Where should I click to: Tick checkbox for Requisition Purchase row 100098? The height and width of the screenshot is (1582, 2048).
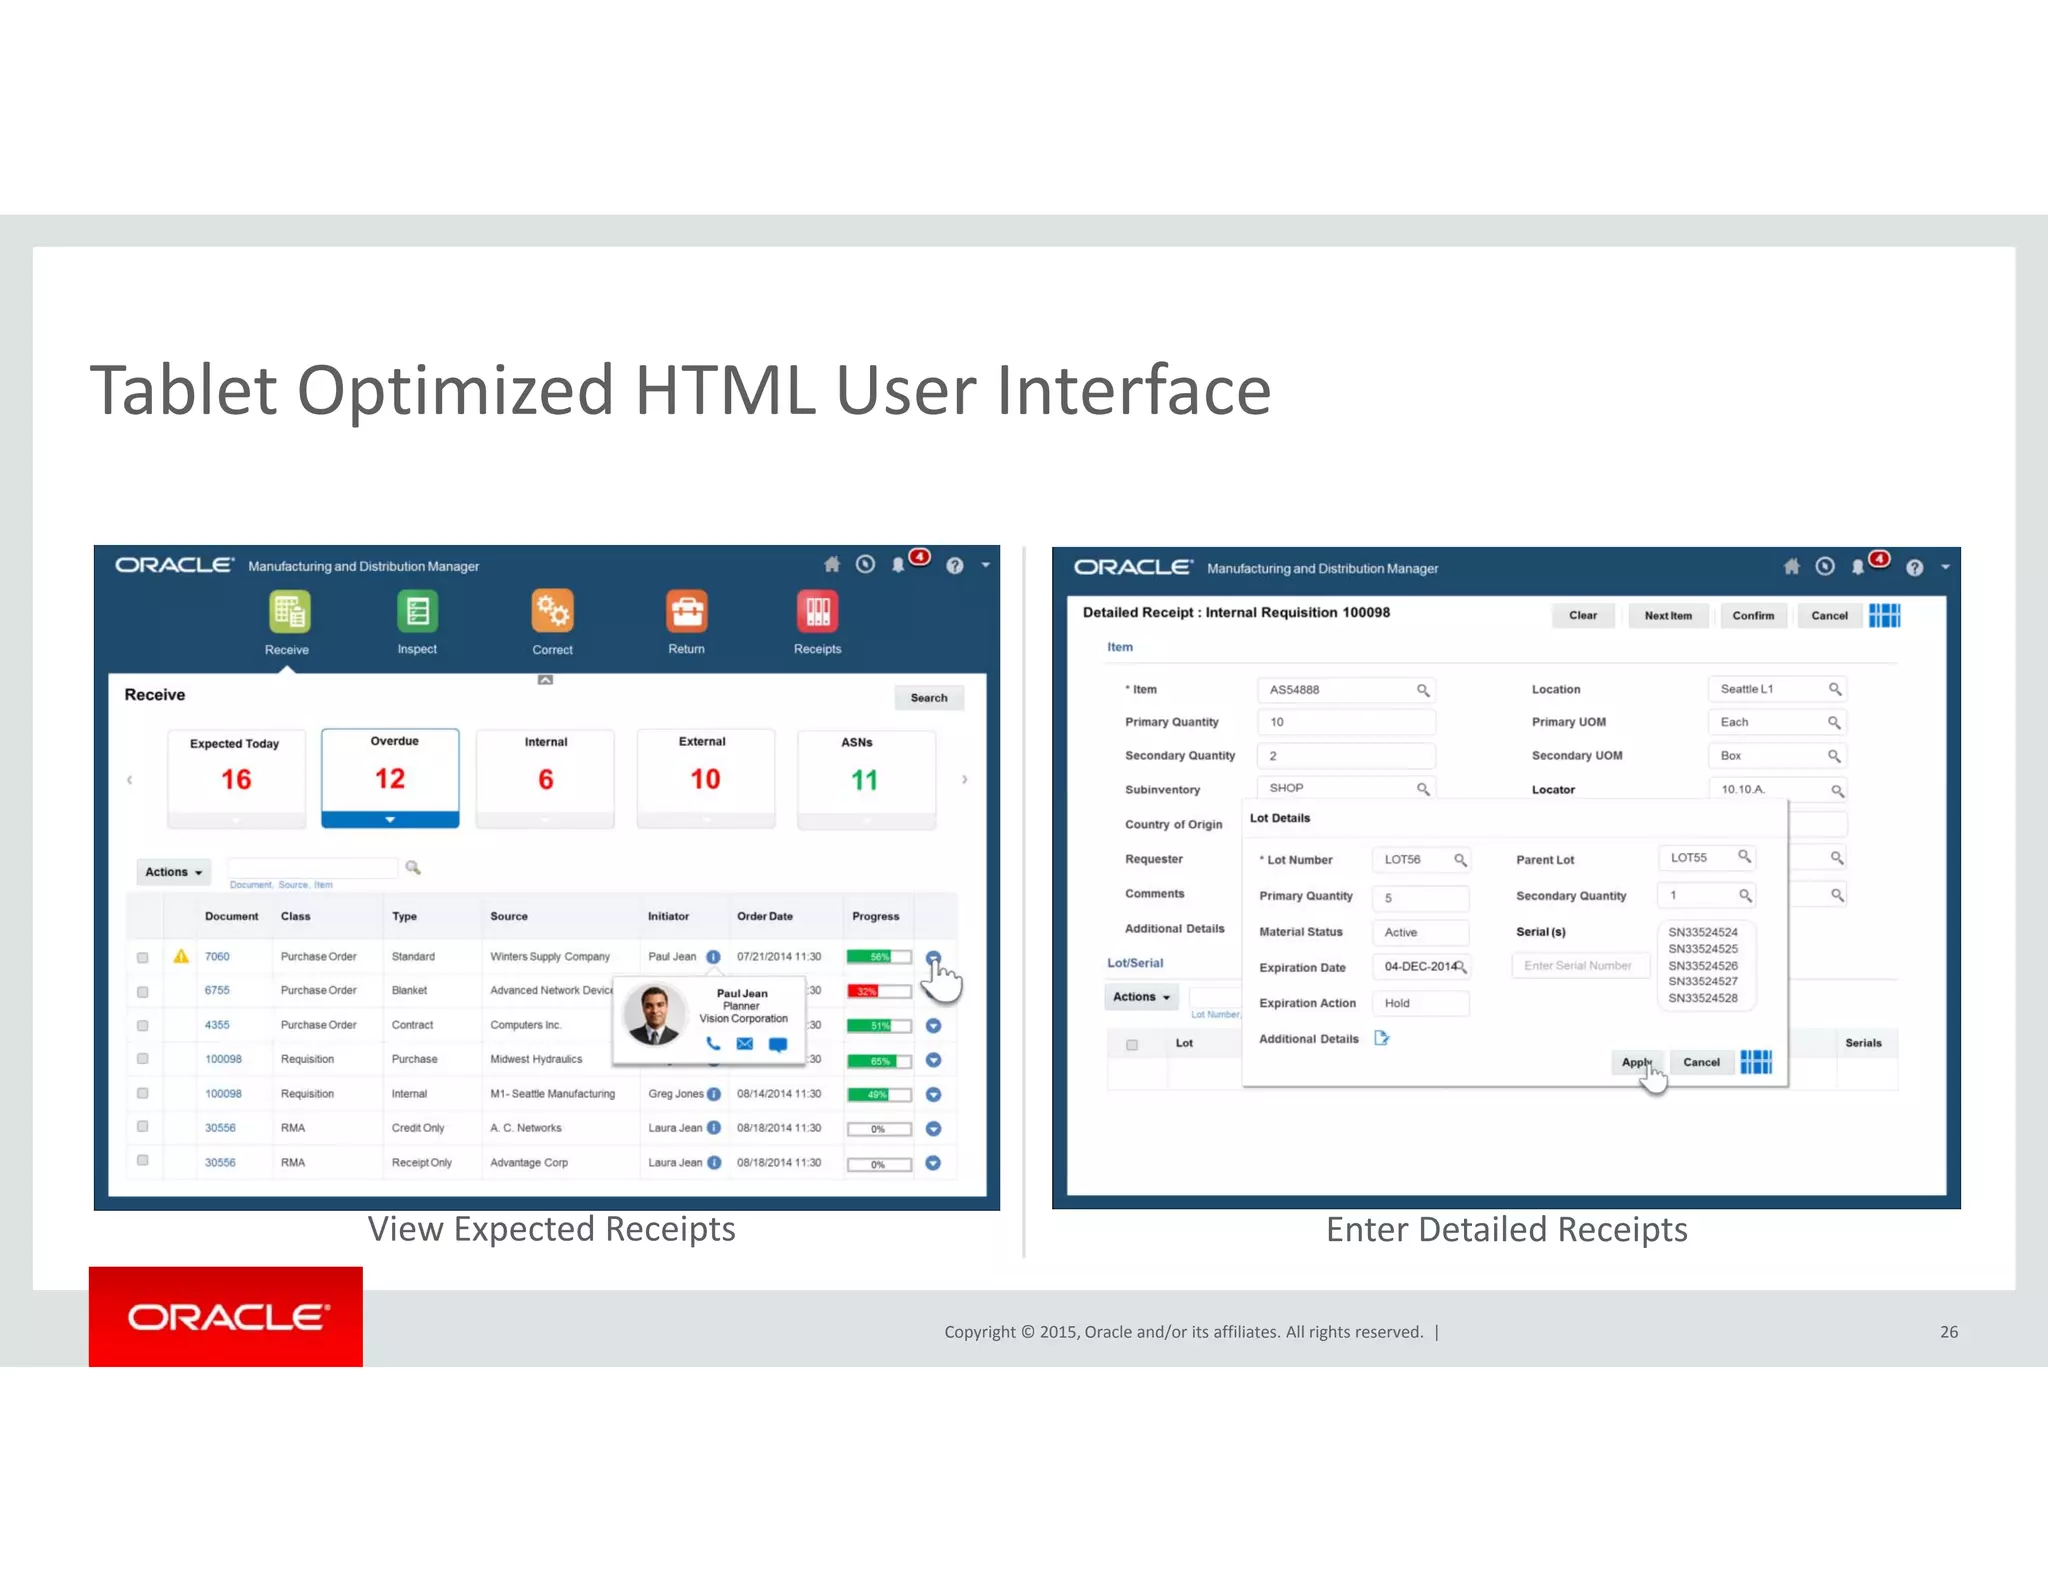143,1059
